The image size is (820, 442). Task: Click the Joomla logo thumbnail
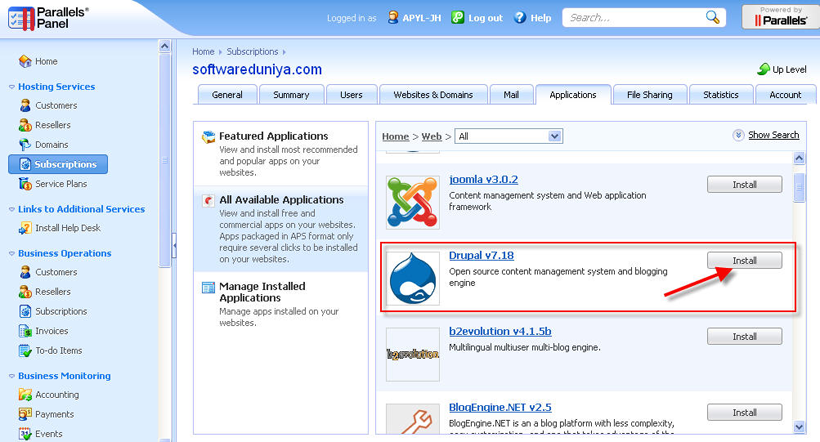coord(413,202)
